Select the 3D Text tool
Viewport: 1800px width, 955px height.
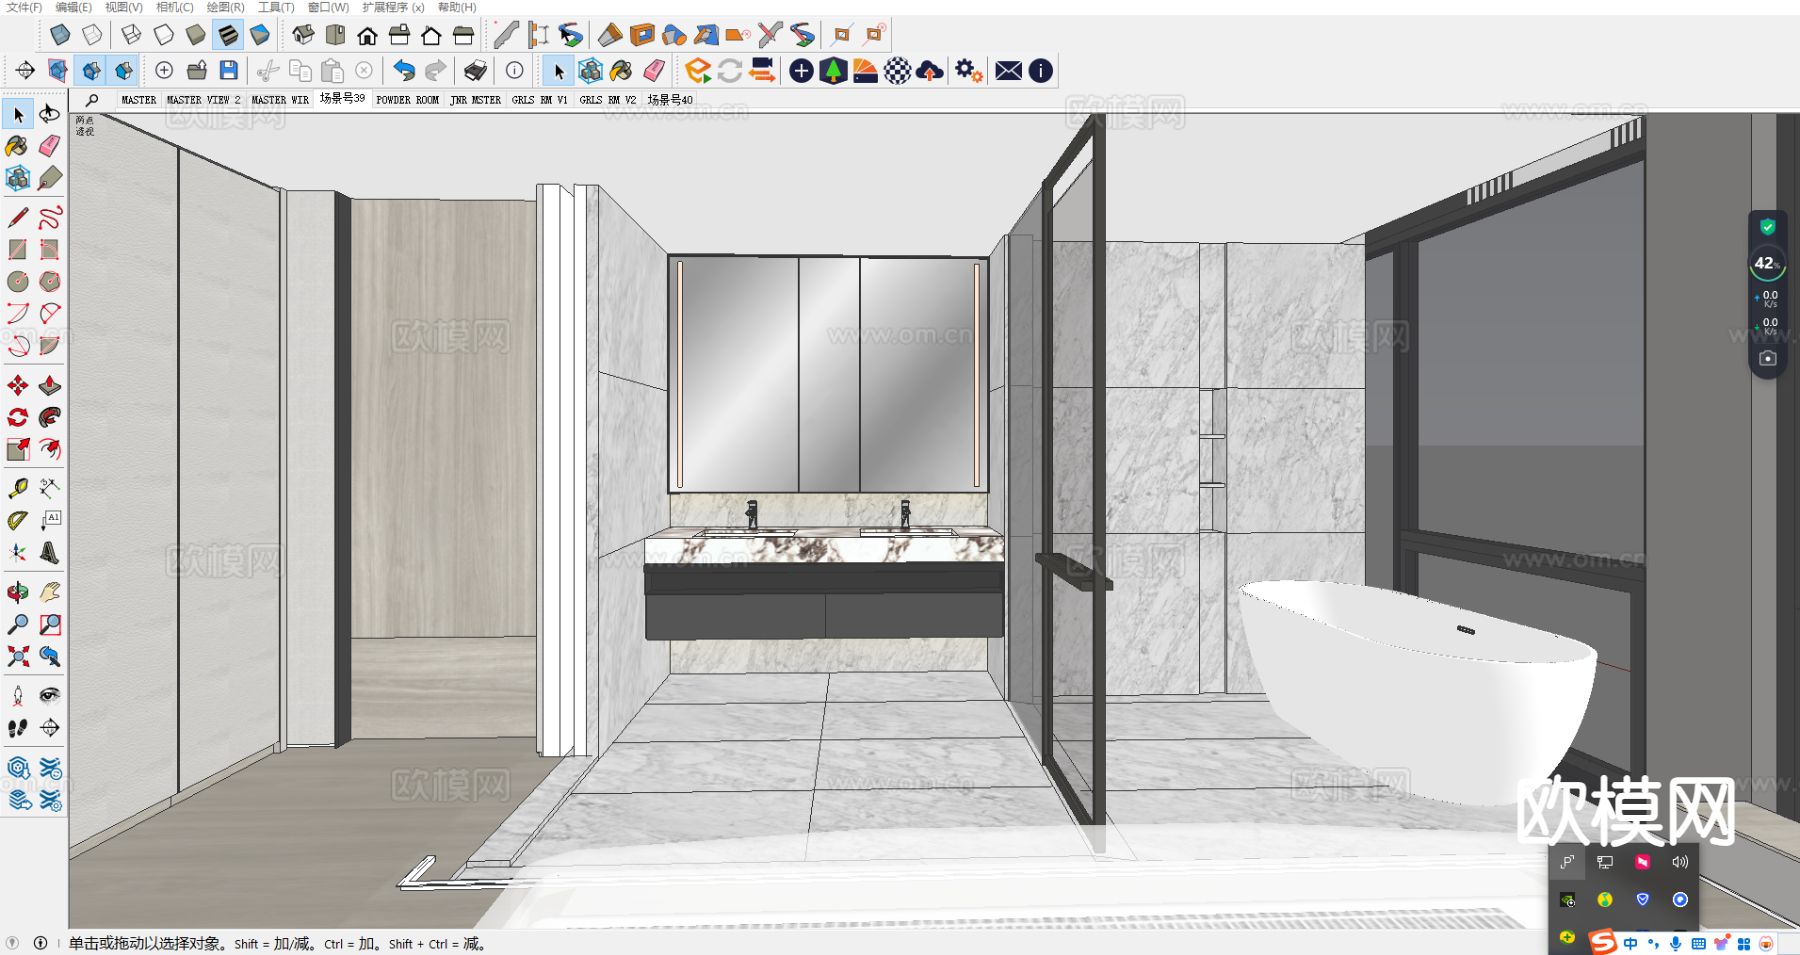50,552
